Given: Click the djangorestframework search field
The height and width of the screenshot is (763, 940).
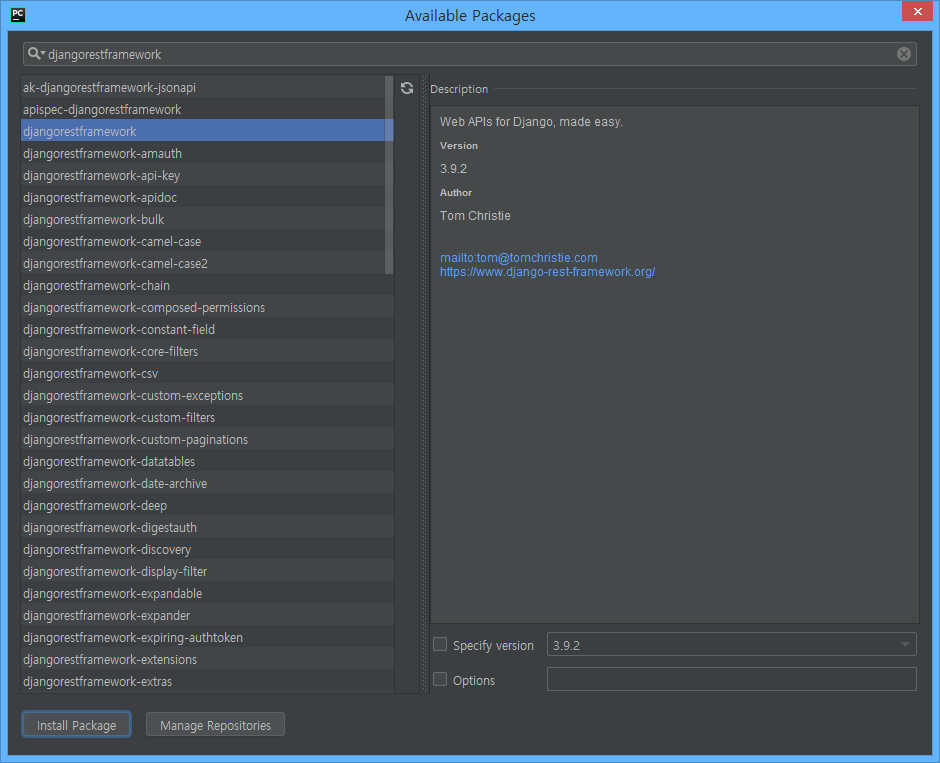Looking at the screenshot, I should point(469,55).
